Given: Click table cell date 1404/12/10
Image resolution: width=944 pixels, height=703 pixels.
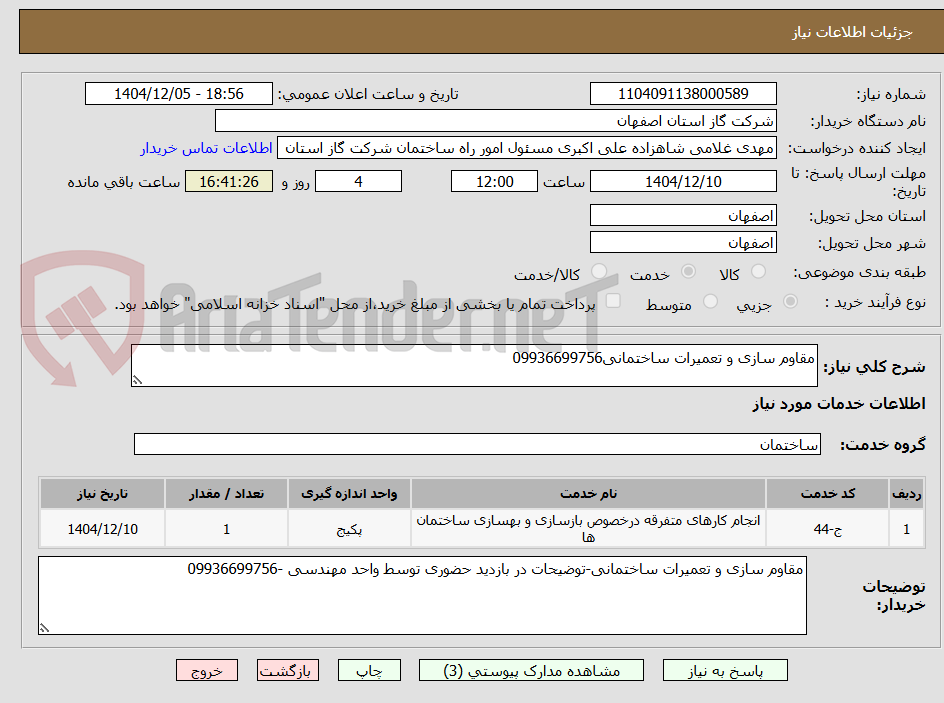Looking at the screenshot, I should pos(102,528).
